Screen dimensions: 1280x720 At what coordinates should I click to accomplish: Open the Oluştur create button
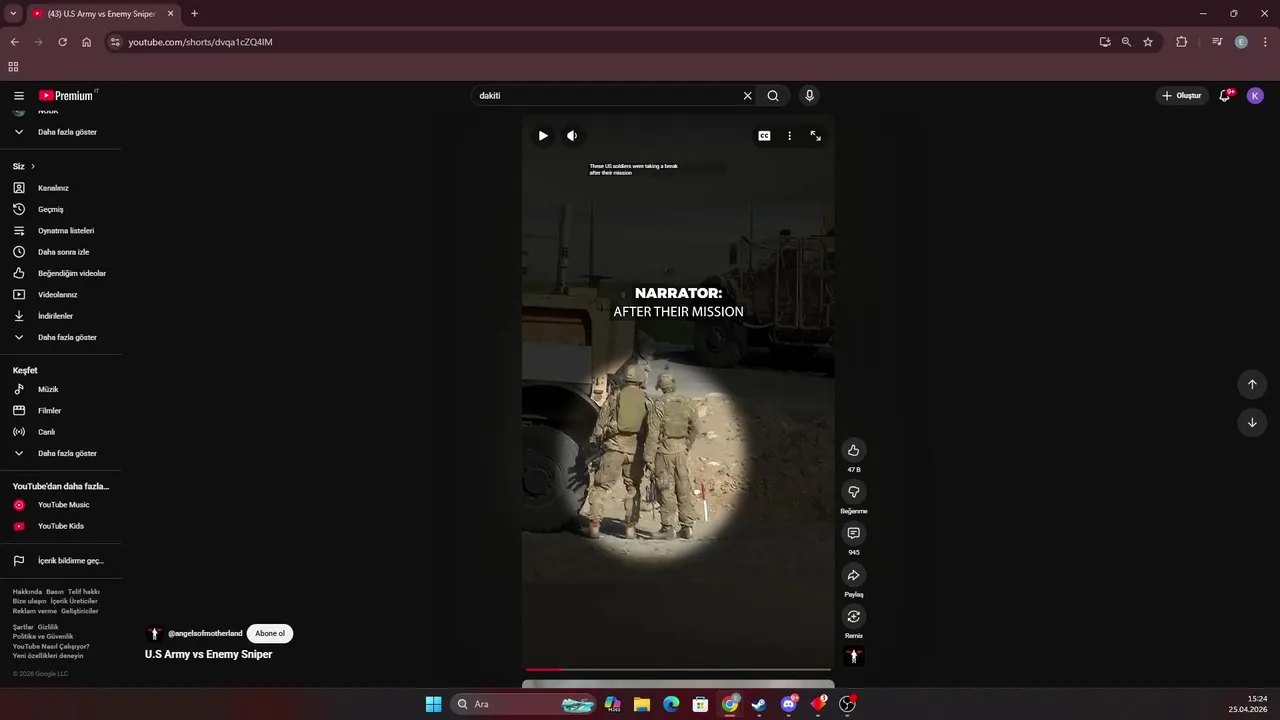click(1181, 96)
